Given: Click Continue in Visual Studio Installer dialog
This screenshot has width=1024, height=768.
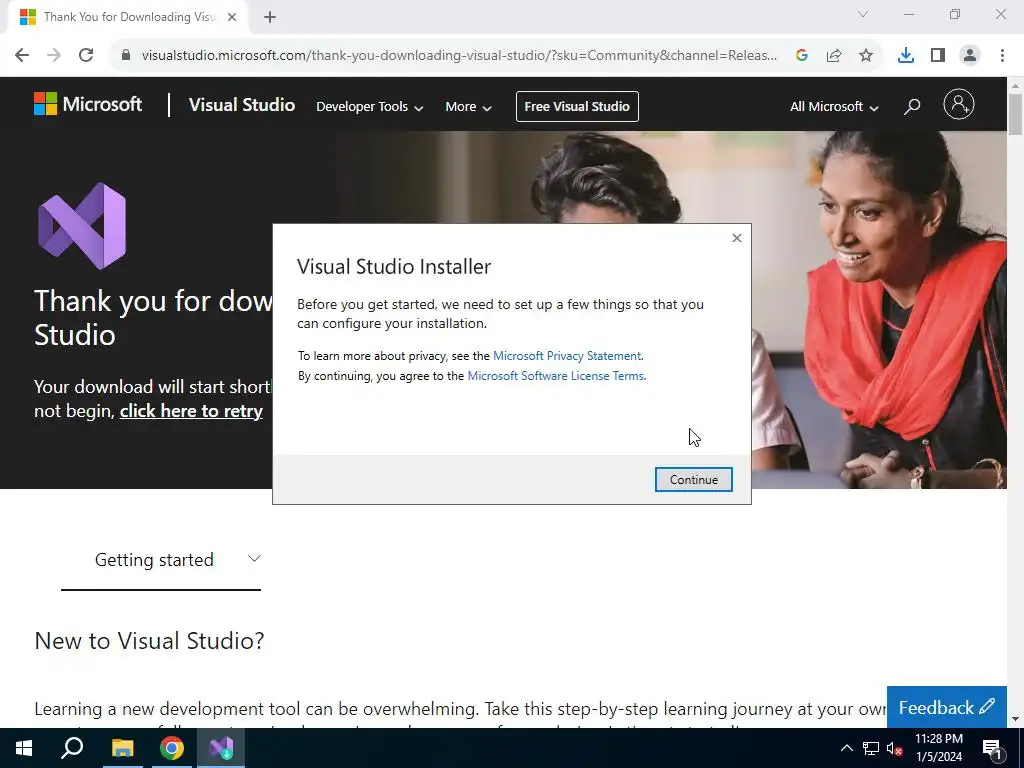Looking at the screenshot, I should coord(694,479).
